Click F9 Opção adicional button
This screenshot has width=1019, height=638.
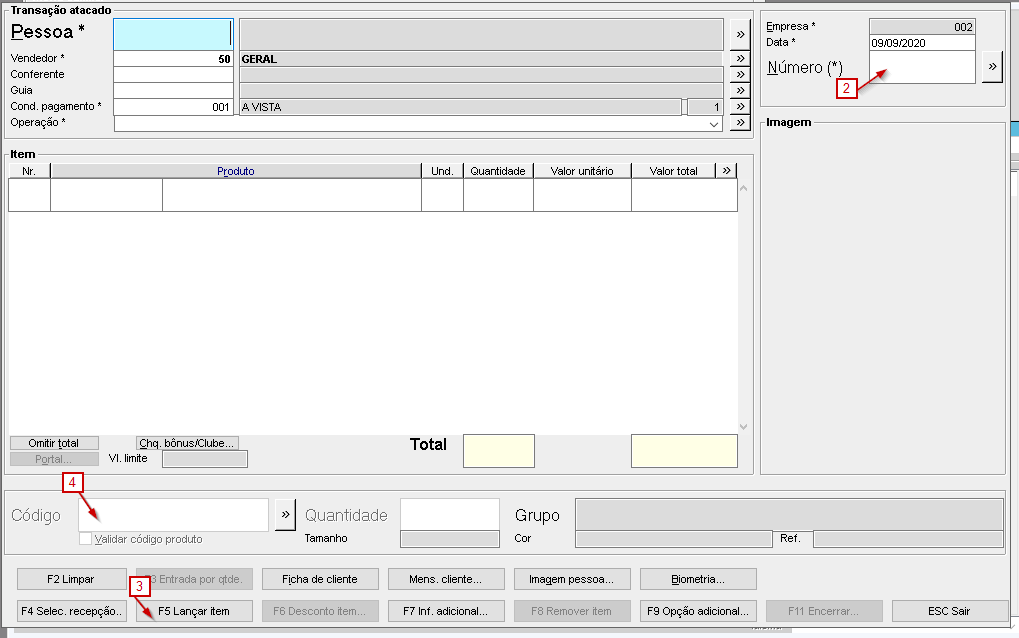coord(698,611)
